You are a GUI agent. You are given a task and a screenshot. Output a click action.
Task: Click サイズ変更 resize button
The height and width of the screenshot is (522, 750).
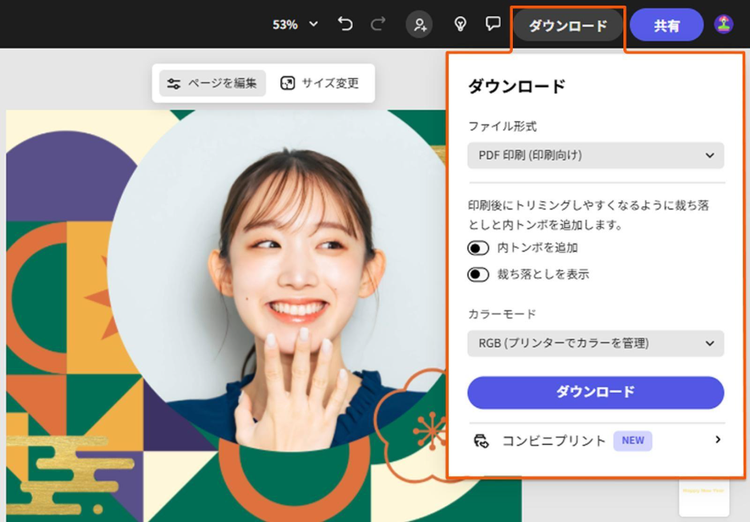pos(320,83)
